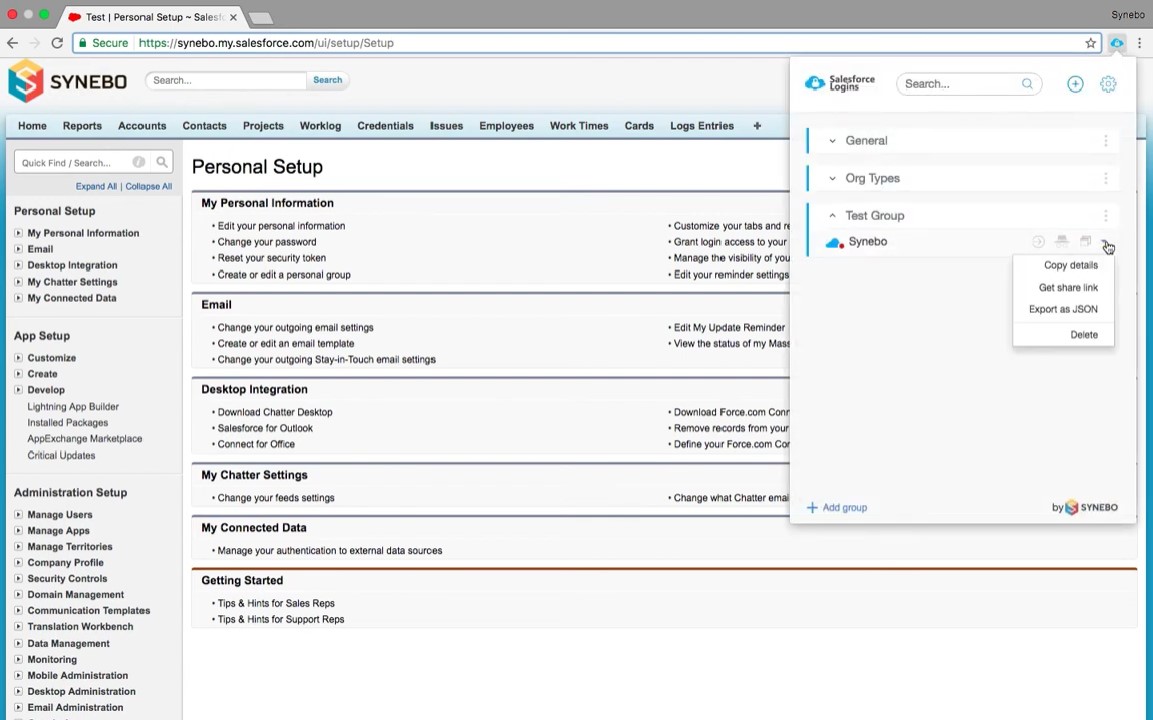The image size is (1153, 720).
Task: Expand Security Controls tree node arrow
Action: coord(18,578)
